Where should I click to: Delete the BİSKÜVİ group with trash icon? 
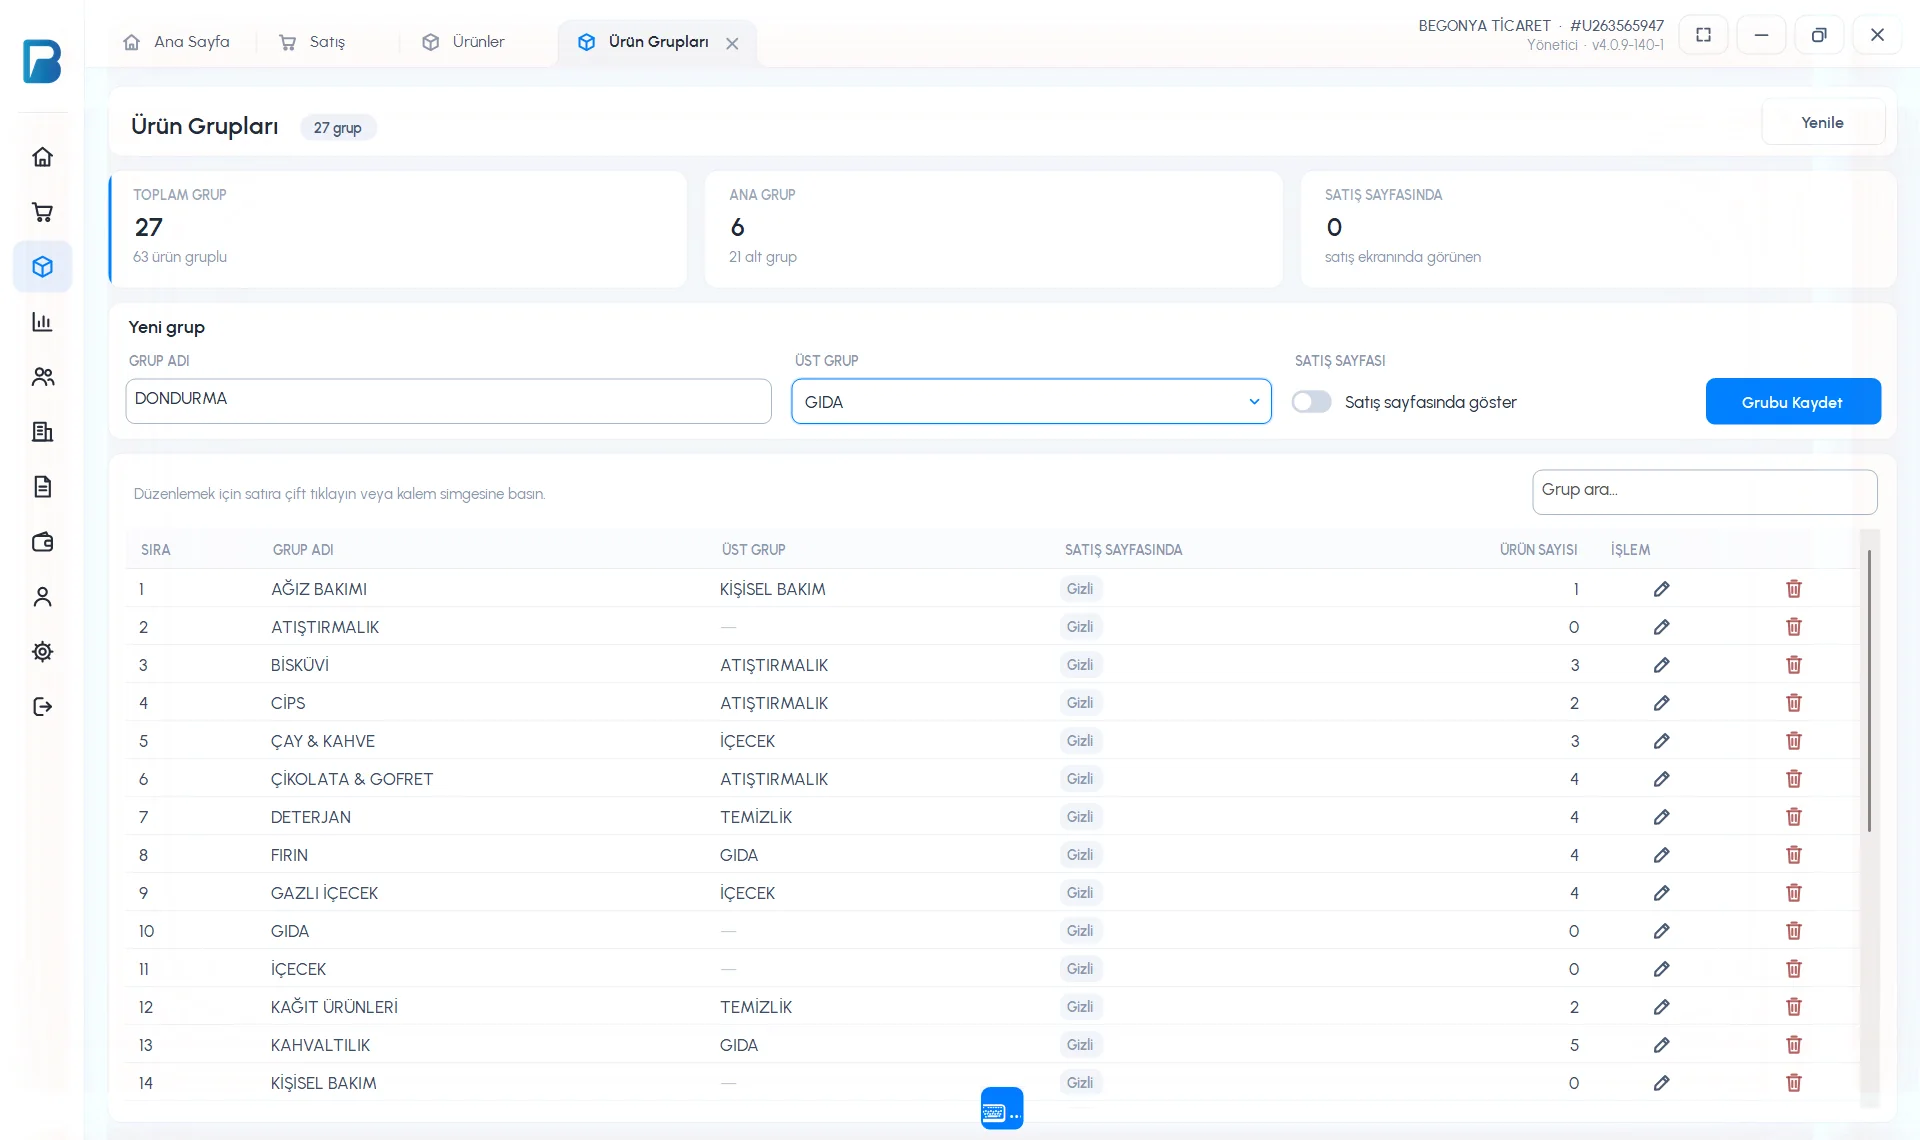coord(1794,665)
